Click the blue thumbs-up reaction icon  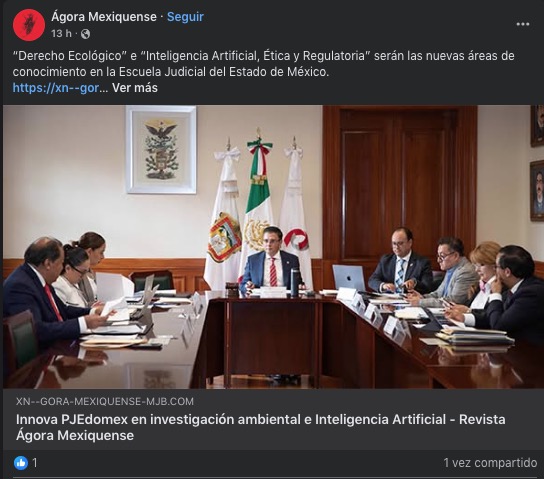21,463
